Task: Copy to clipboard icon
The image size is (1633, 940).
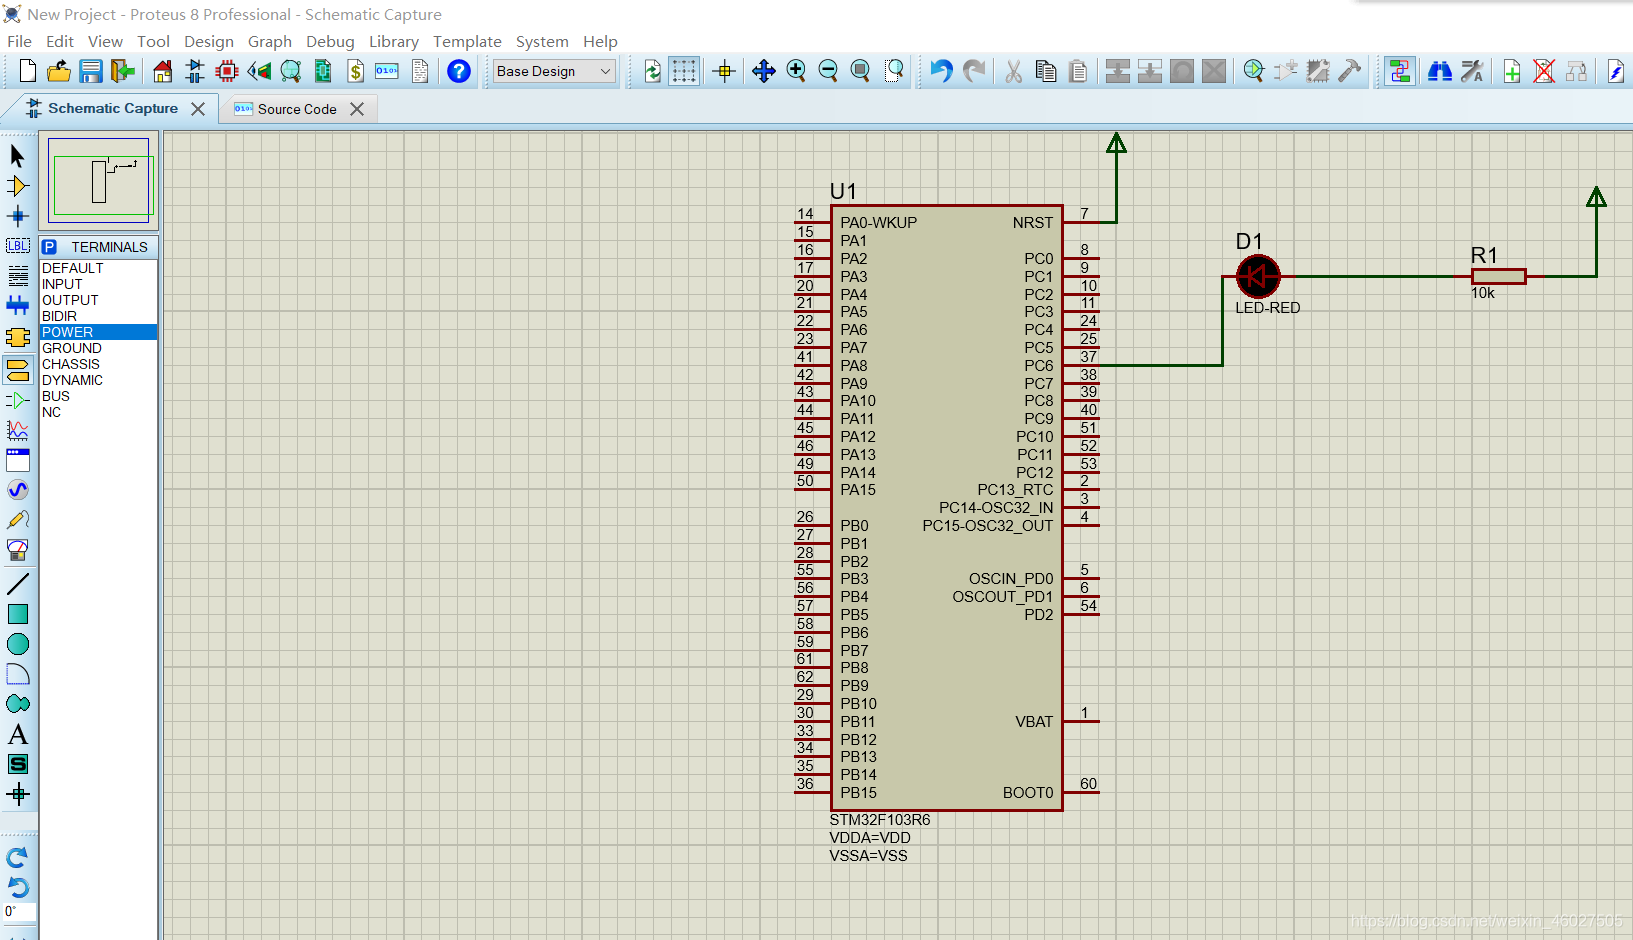Action: [x=1046, y=71]
